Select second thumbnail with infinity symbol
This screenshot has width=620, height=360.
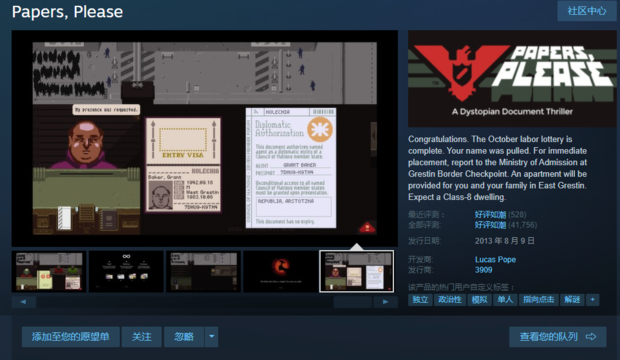(126, 271)
